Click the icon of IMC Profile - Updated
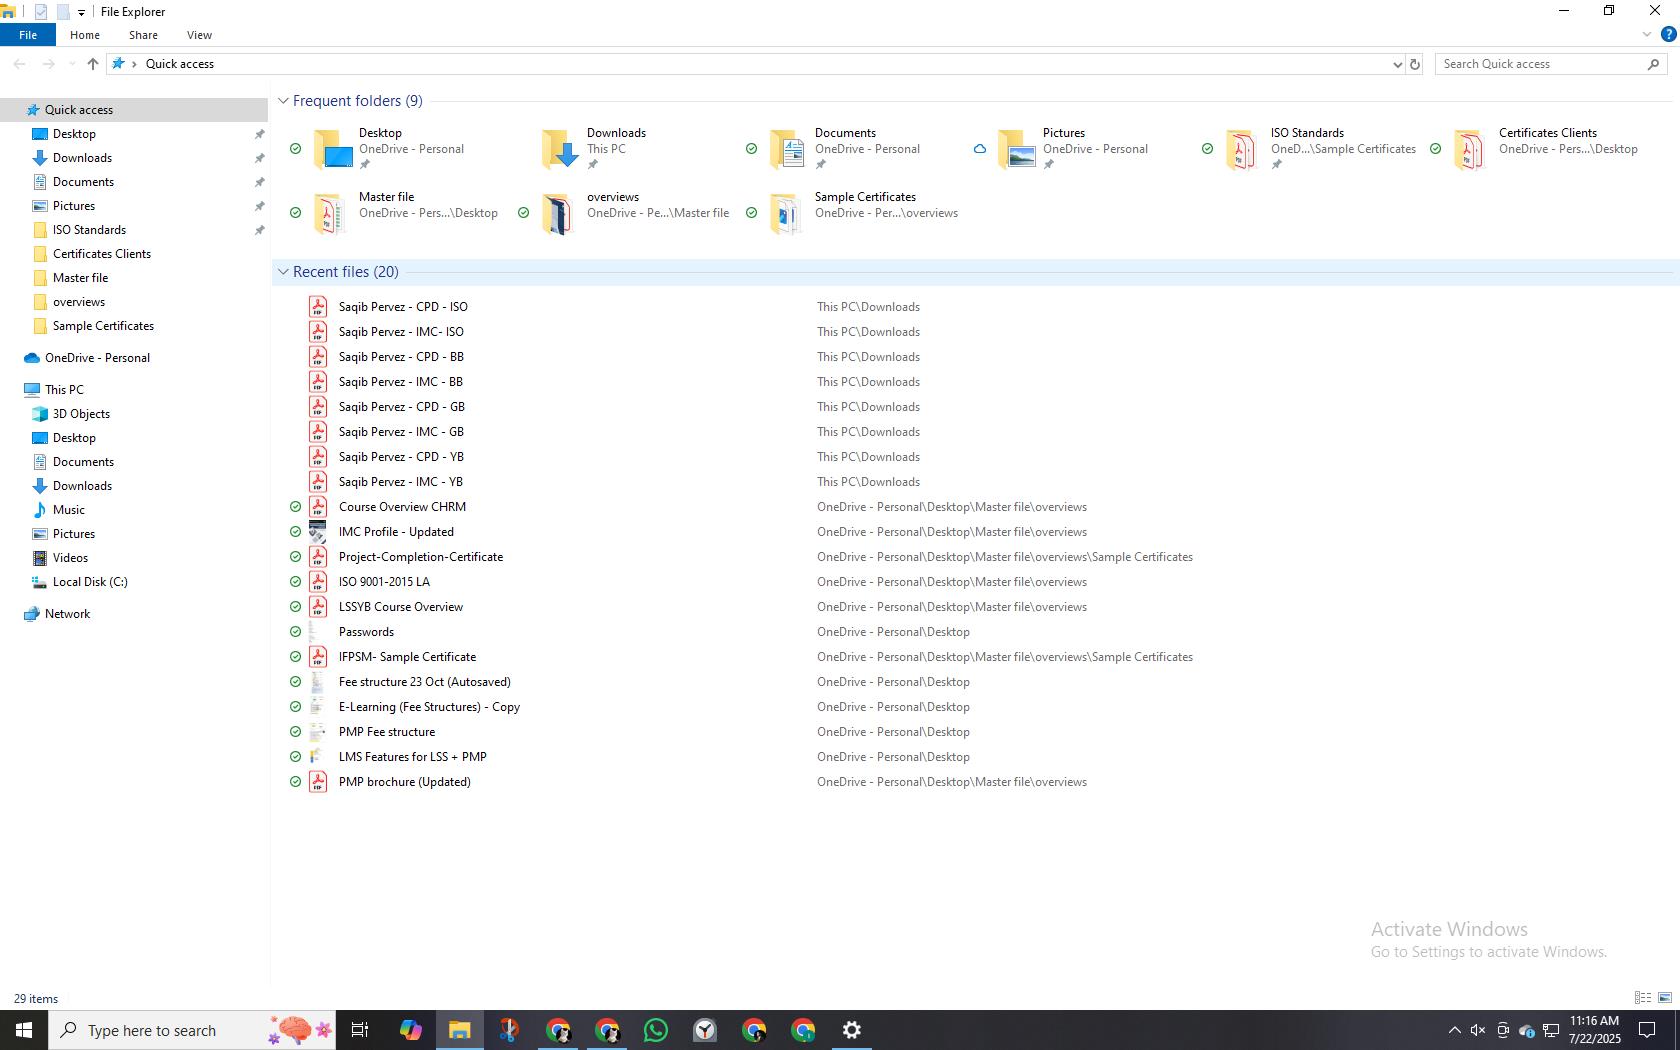The width and height of the screenshot is (1680, 1050). [x=318, y=532]
